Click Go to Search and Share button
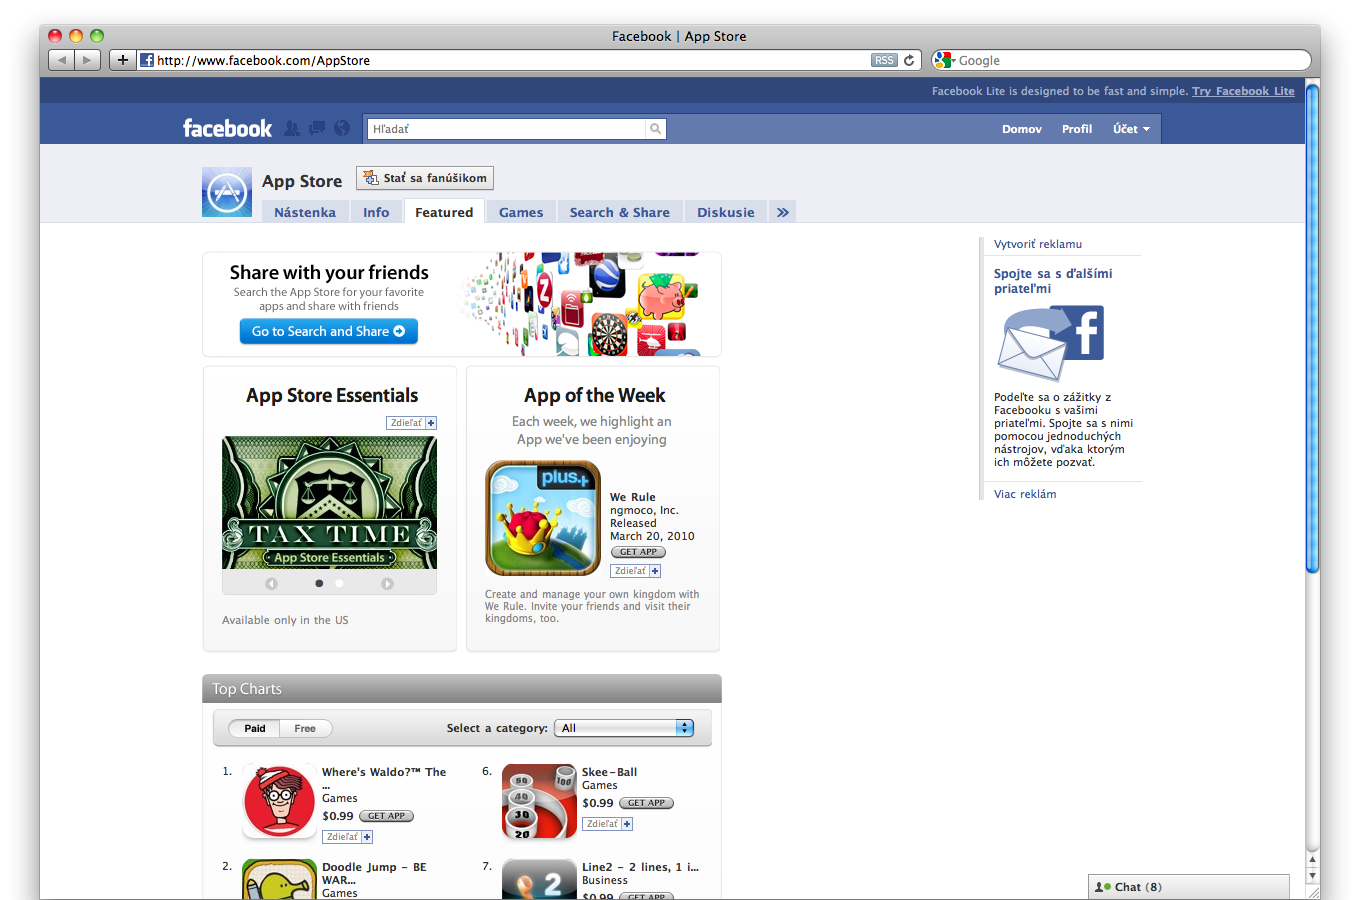This screenshot has height=900, width=1360. (x=329, y=331)
